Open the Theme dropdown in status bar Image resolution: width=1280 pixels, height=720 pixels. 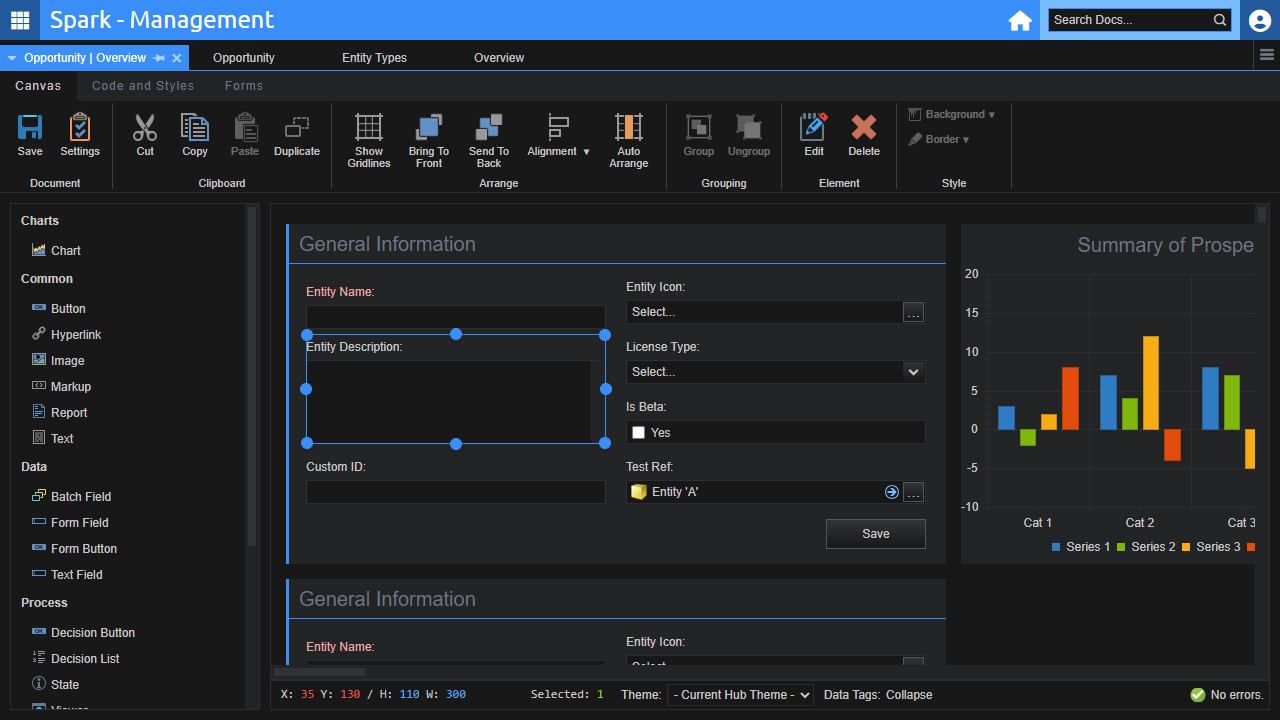pos(740,695)
